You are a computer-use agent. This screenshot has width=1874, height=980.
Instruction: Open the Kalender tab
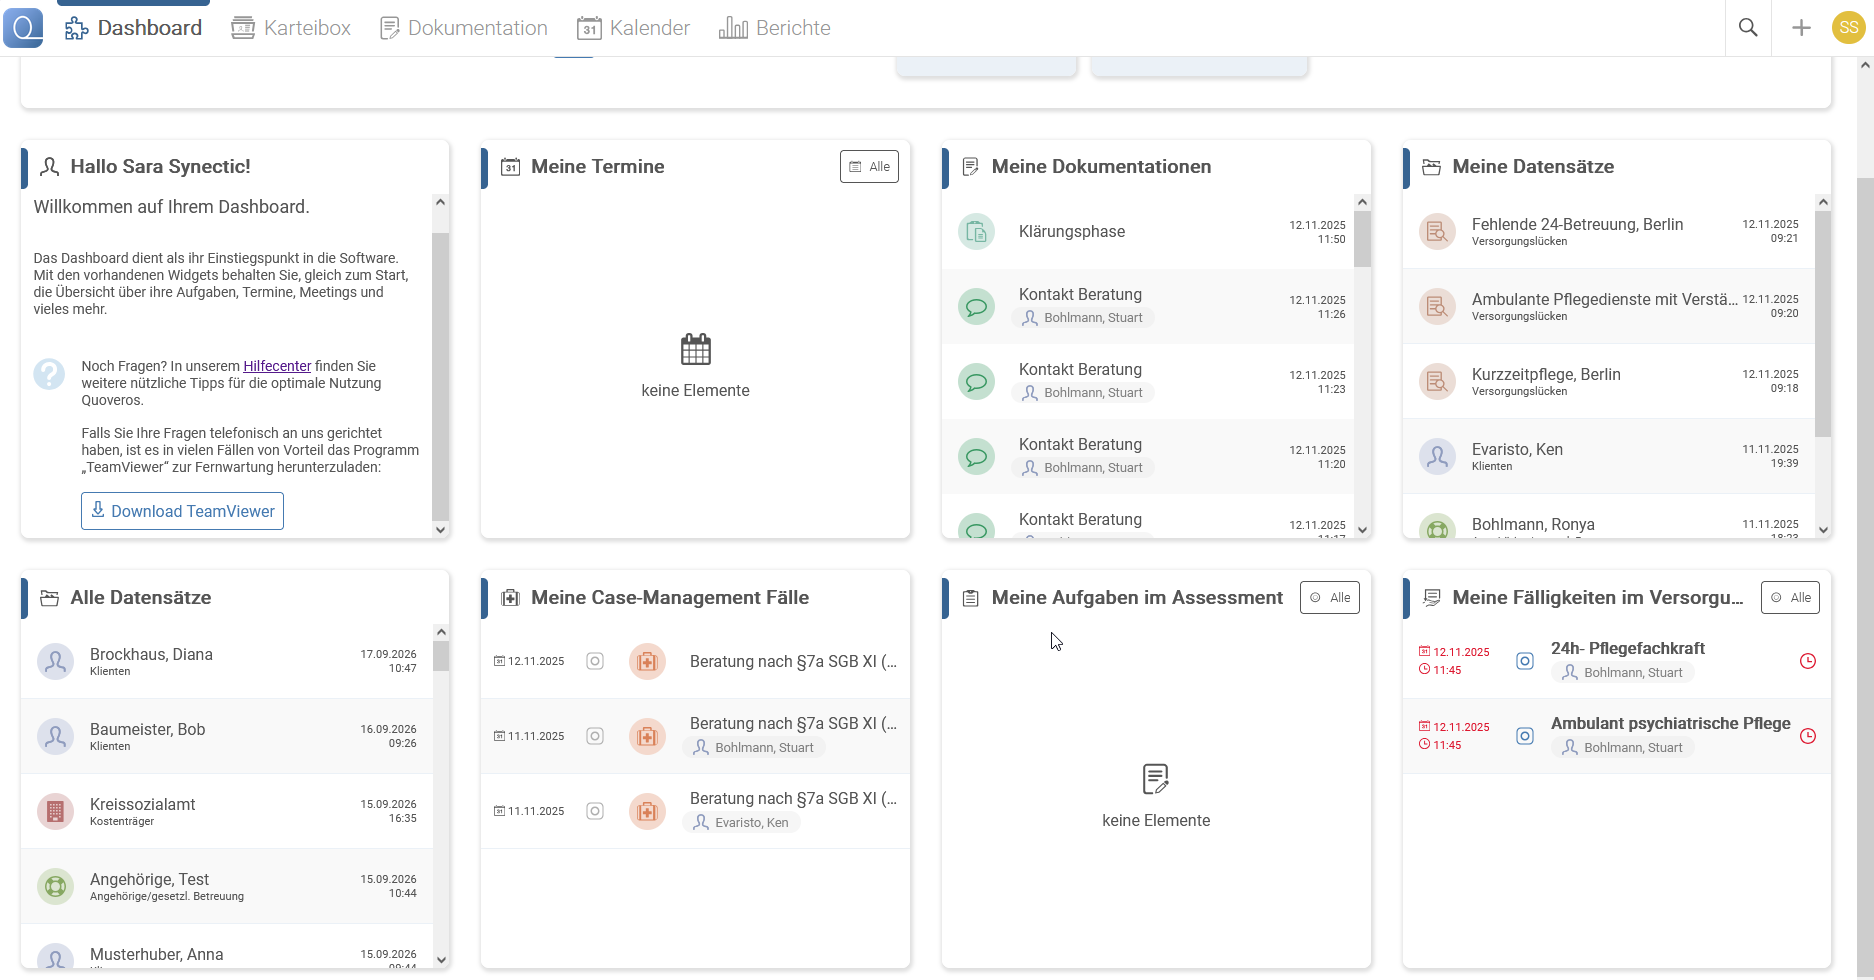coord(634,28)
